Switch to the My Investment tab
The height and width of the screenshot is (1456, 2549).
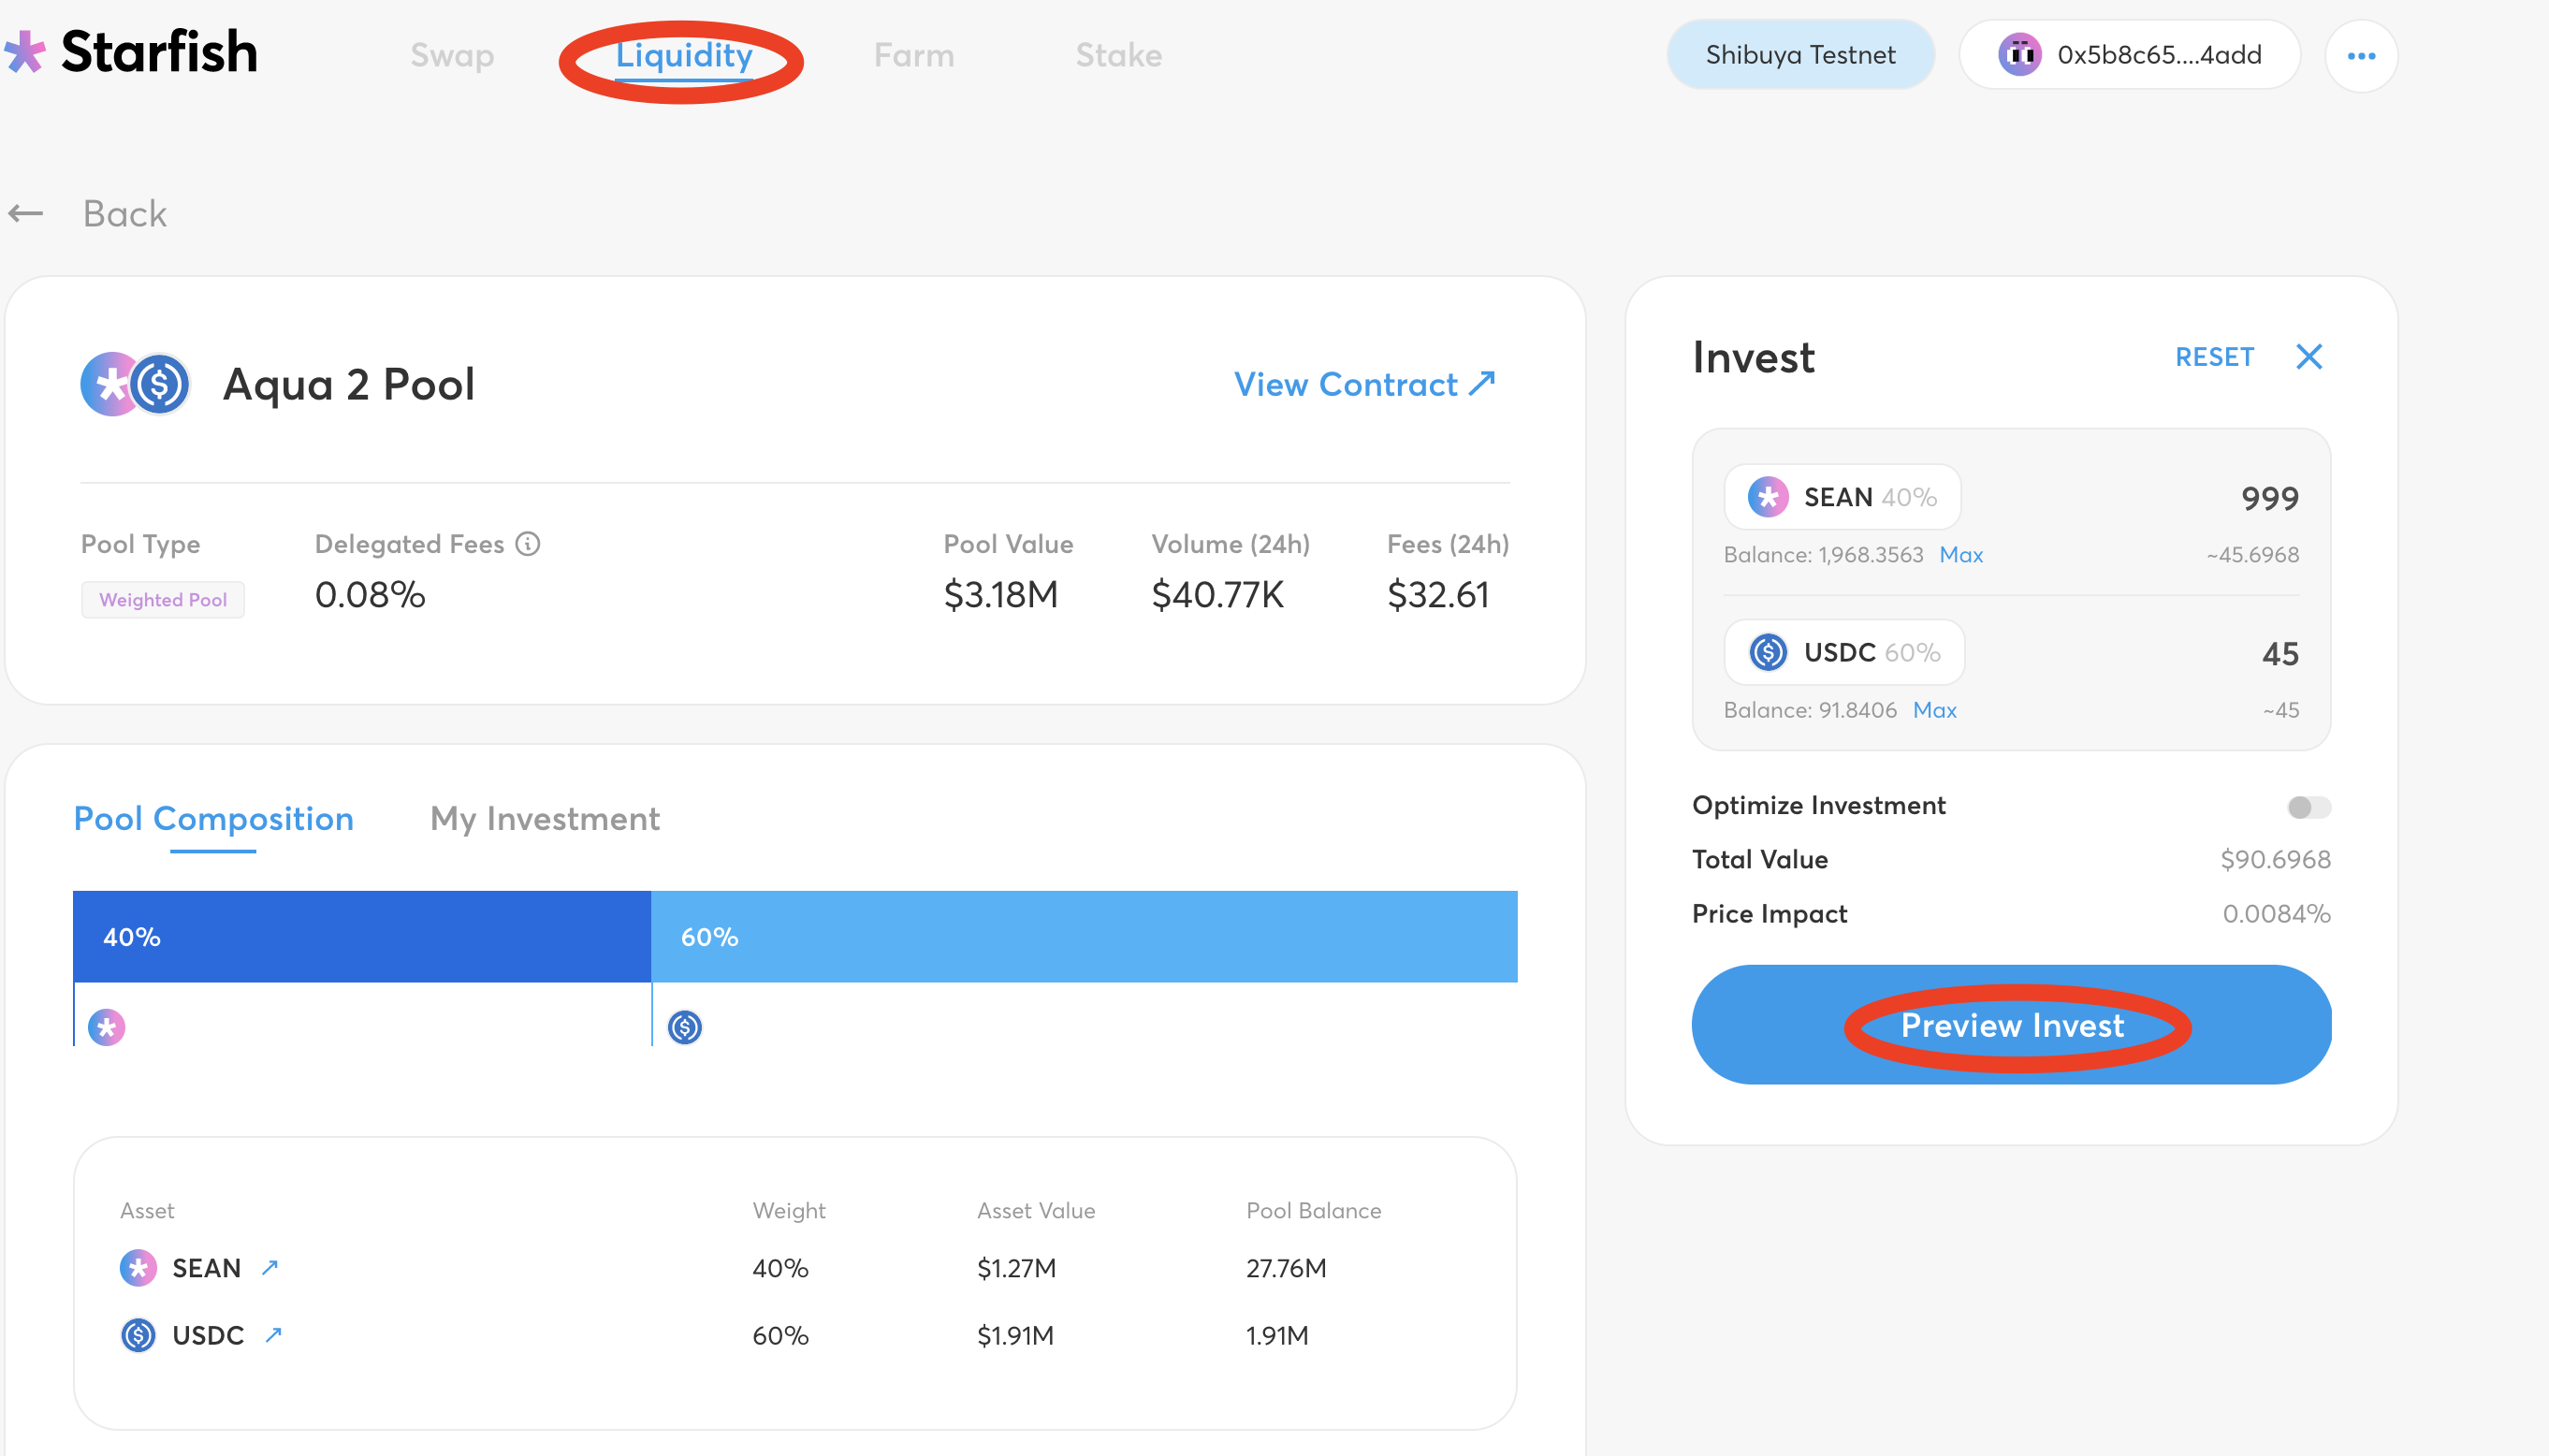click(x=544, y=819)
